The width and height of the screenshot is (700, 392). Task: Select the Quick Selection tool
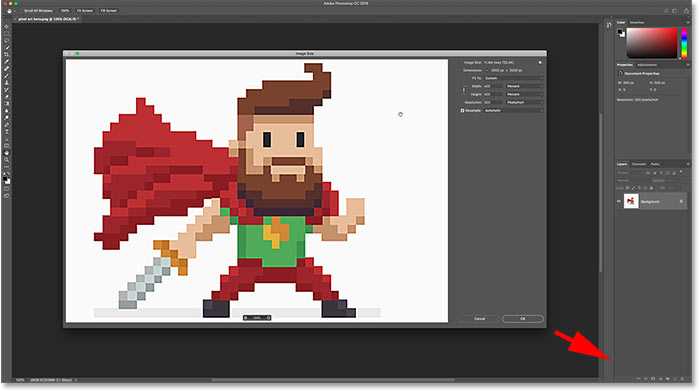[x=6, y=48]
